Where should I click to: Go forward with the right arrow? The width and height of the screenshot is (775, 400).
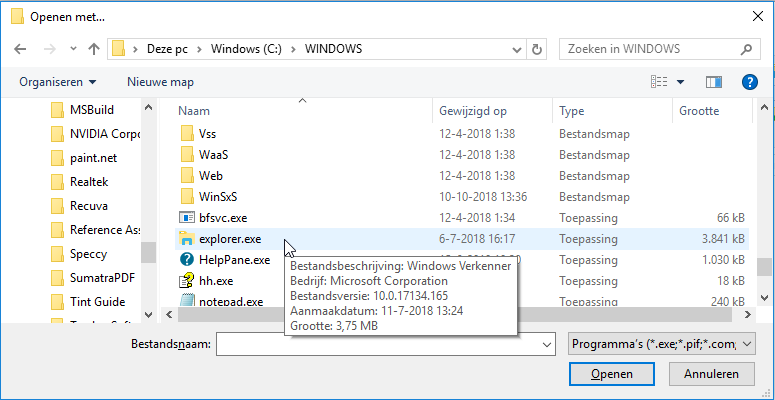49,49
